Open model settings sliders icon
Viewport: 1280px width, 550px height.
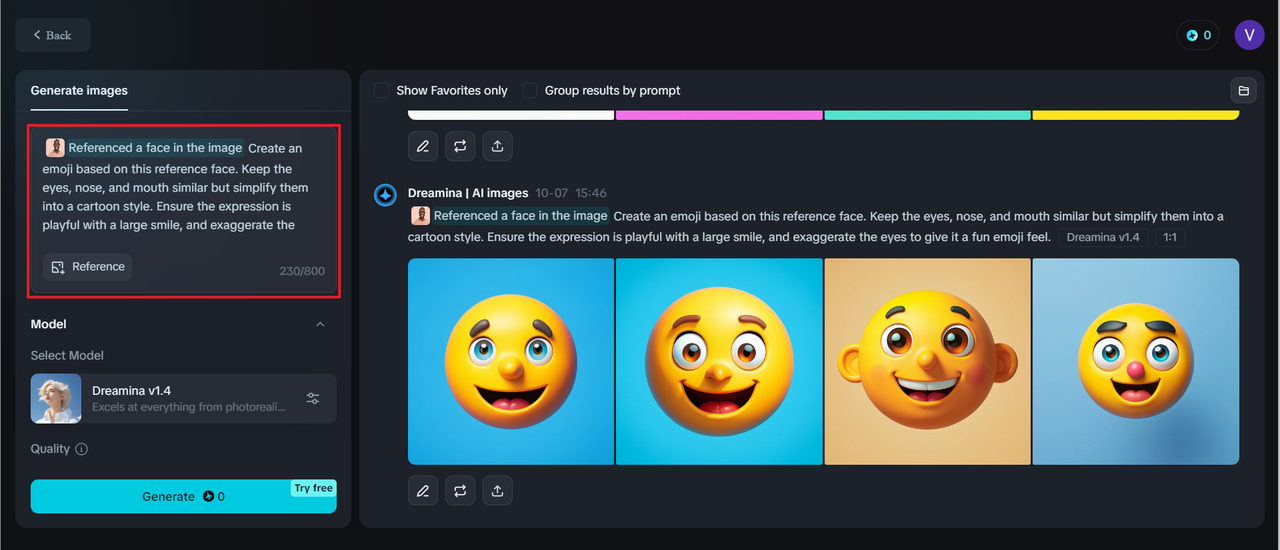[313, 398]
